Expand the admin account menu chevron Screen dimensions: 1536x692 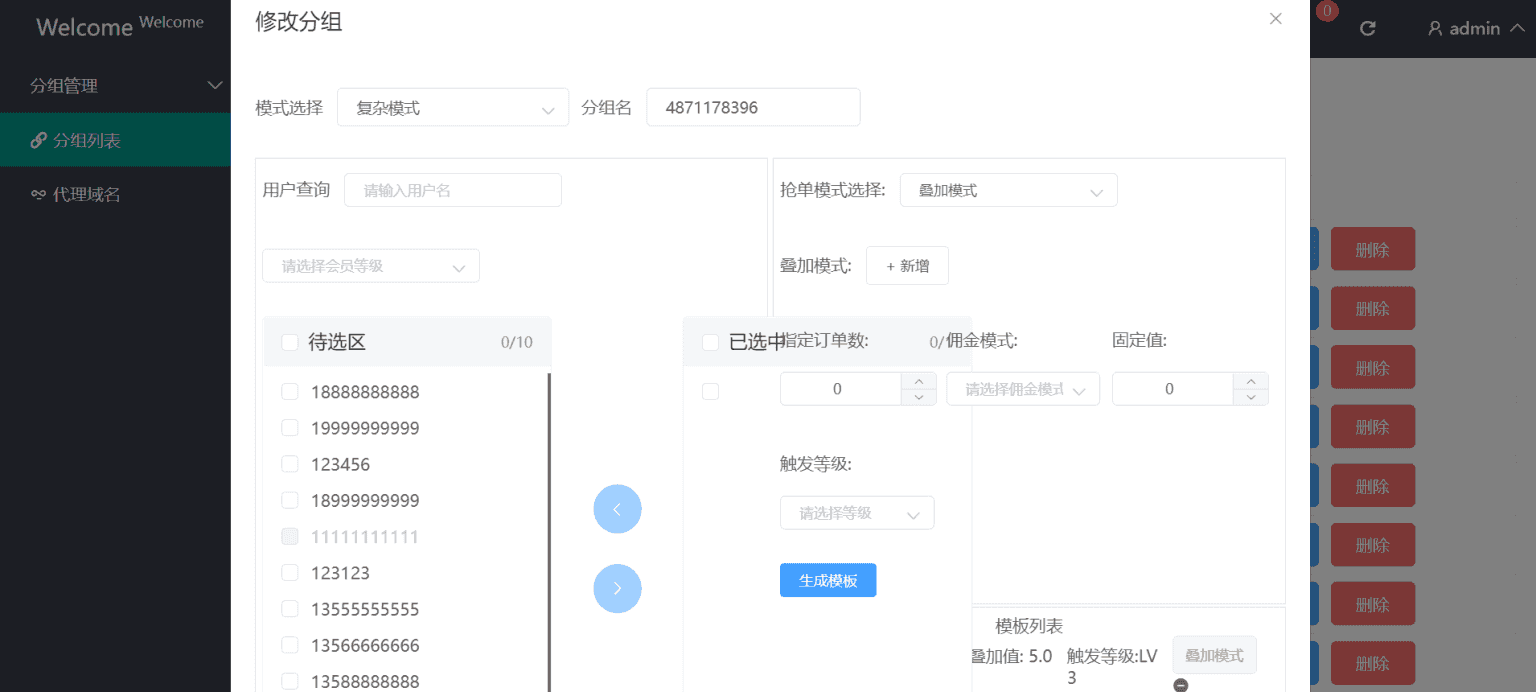click(1516, 28)
